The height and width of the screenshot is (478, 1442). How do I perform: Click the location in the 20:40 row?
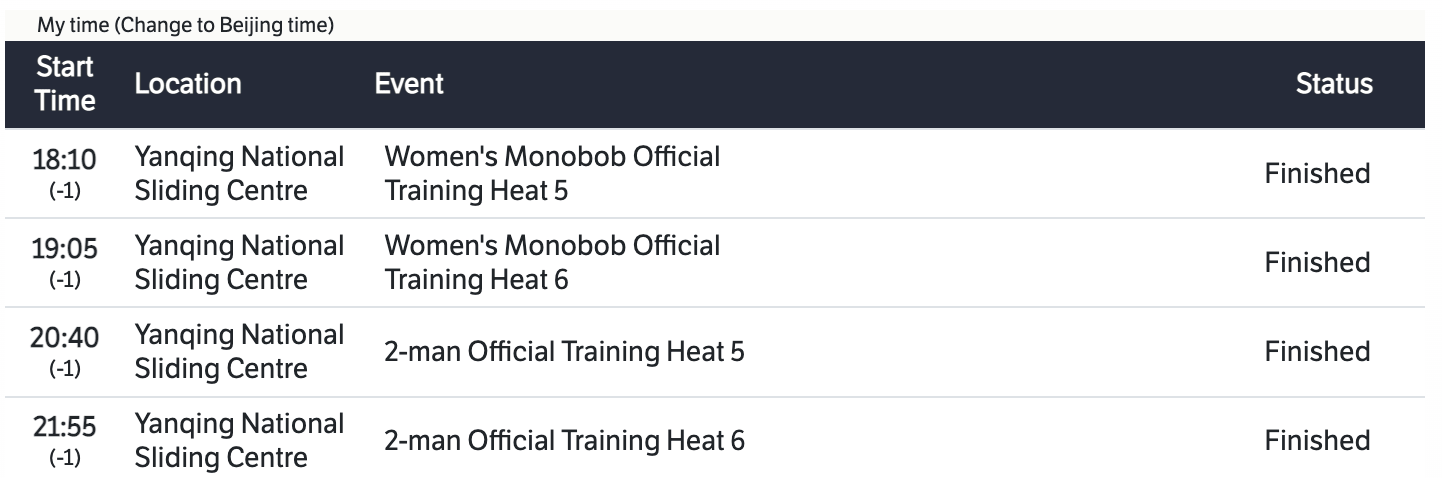[x=239, y=351]
